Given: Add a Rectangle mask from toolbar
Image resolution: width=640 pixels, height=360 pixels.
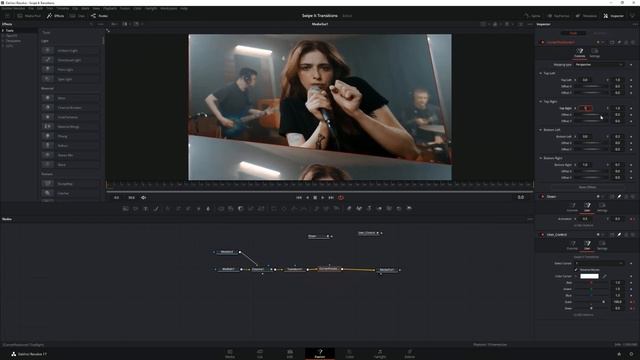Looking at the screenshot, I should tap(274, 209).
